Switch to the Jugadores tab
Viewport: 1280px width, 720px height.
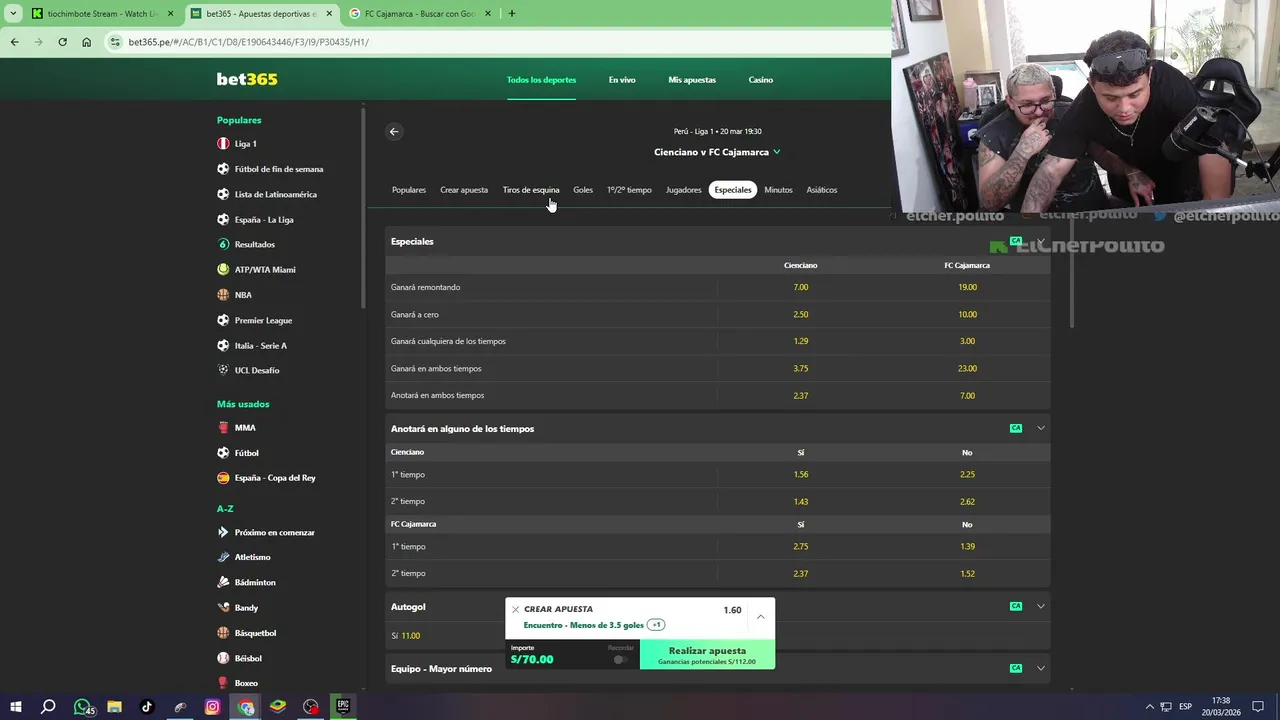click(x=684, y=190)
